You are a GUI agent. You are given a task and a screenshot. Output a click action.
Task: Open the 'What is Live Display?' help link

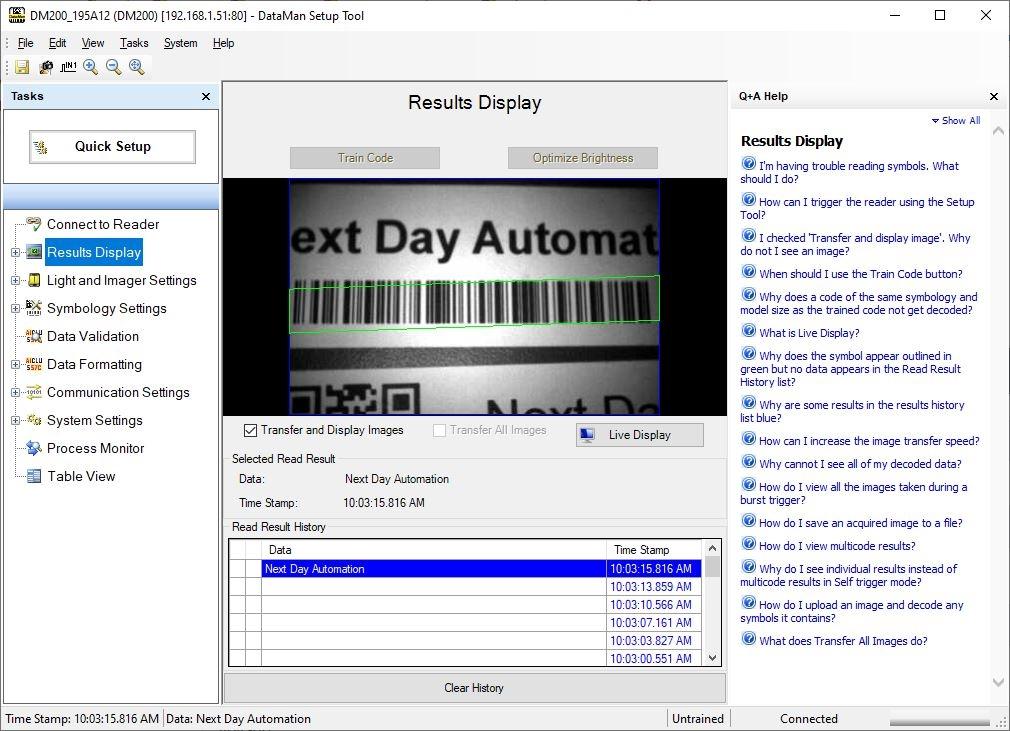808,333
